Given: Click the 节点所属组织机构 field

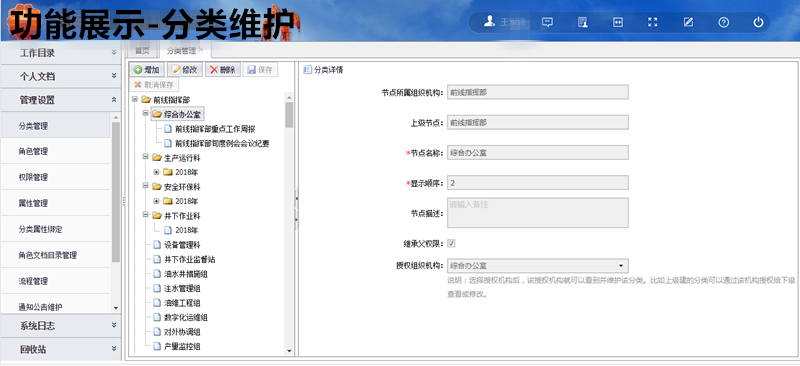Looking at the screenshot, I should 538,92.
